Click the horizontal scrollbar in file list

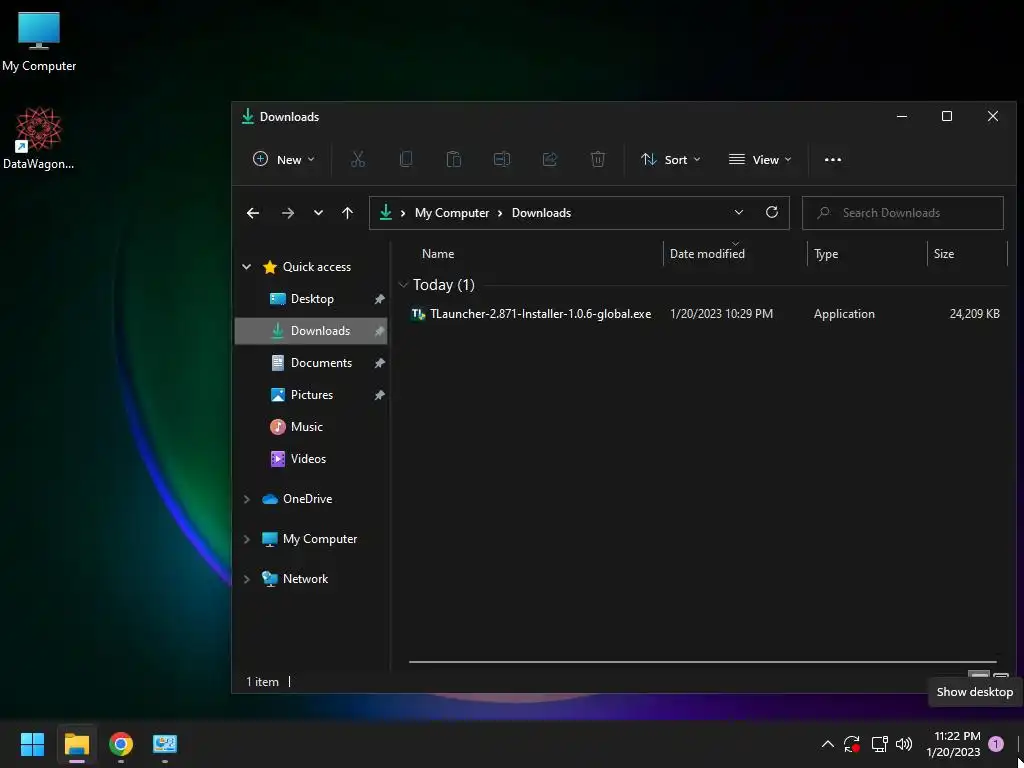(703, 662)
